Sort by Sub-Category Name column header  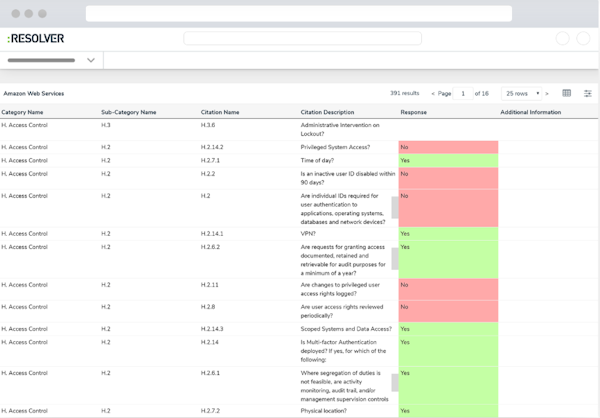pos(129,112)
